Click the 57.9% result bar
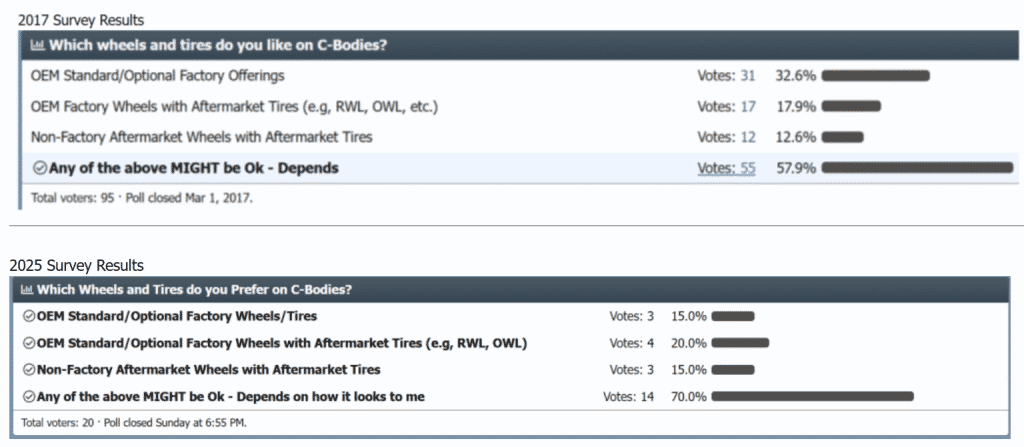 [917, 168]
